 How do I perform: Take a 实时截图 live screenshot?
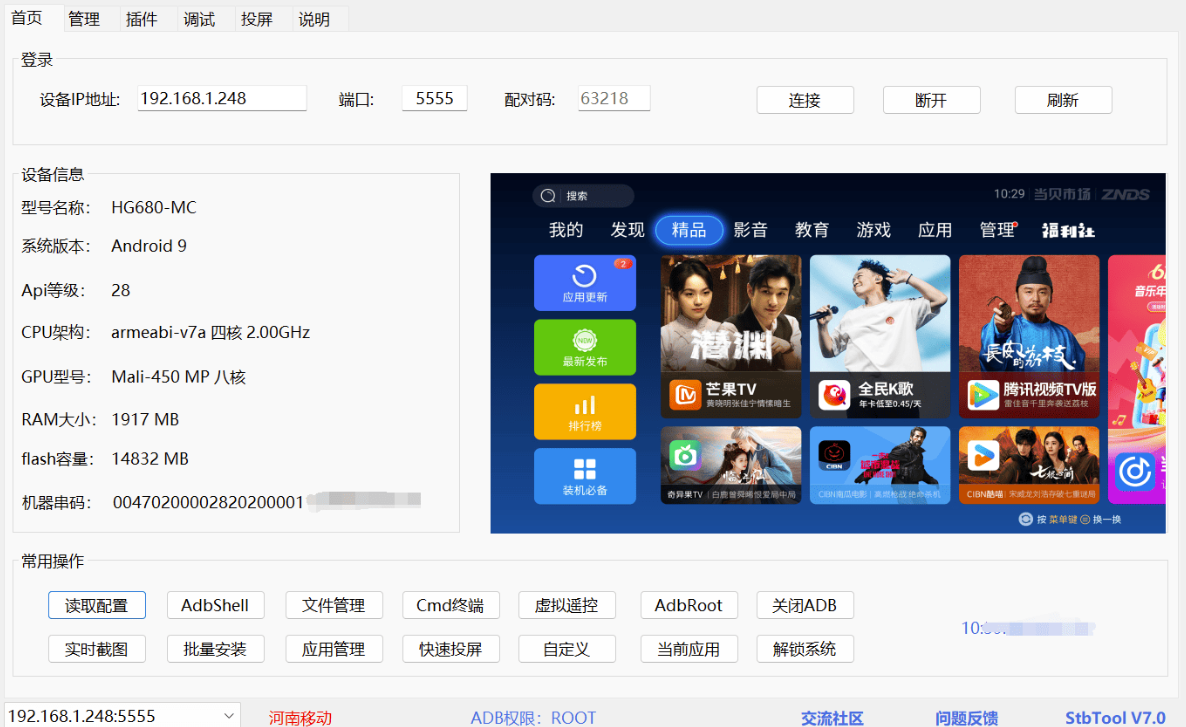pyautogui.click(x=96, y=648)
